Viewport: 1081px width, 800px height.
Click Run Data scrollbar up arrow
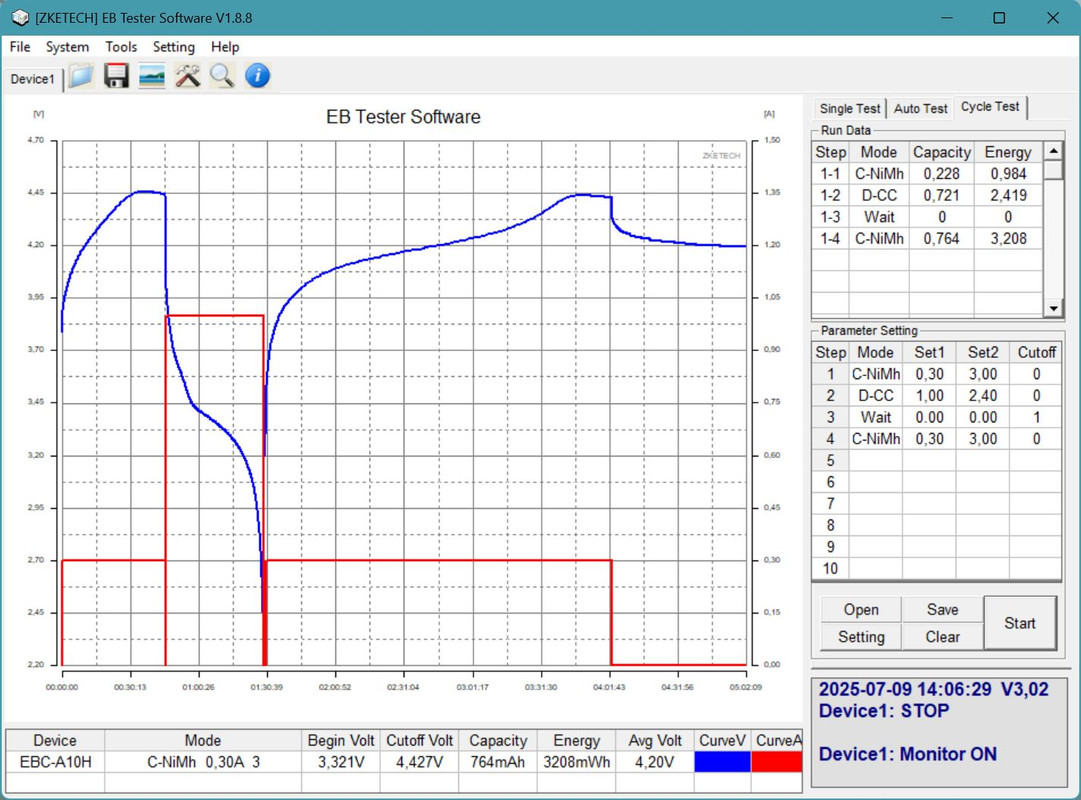1053,150
